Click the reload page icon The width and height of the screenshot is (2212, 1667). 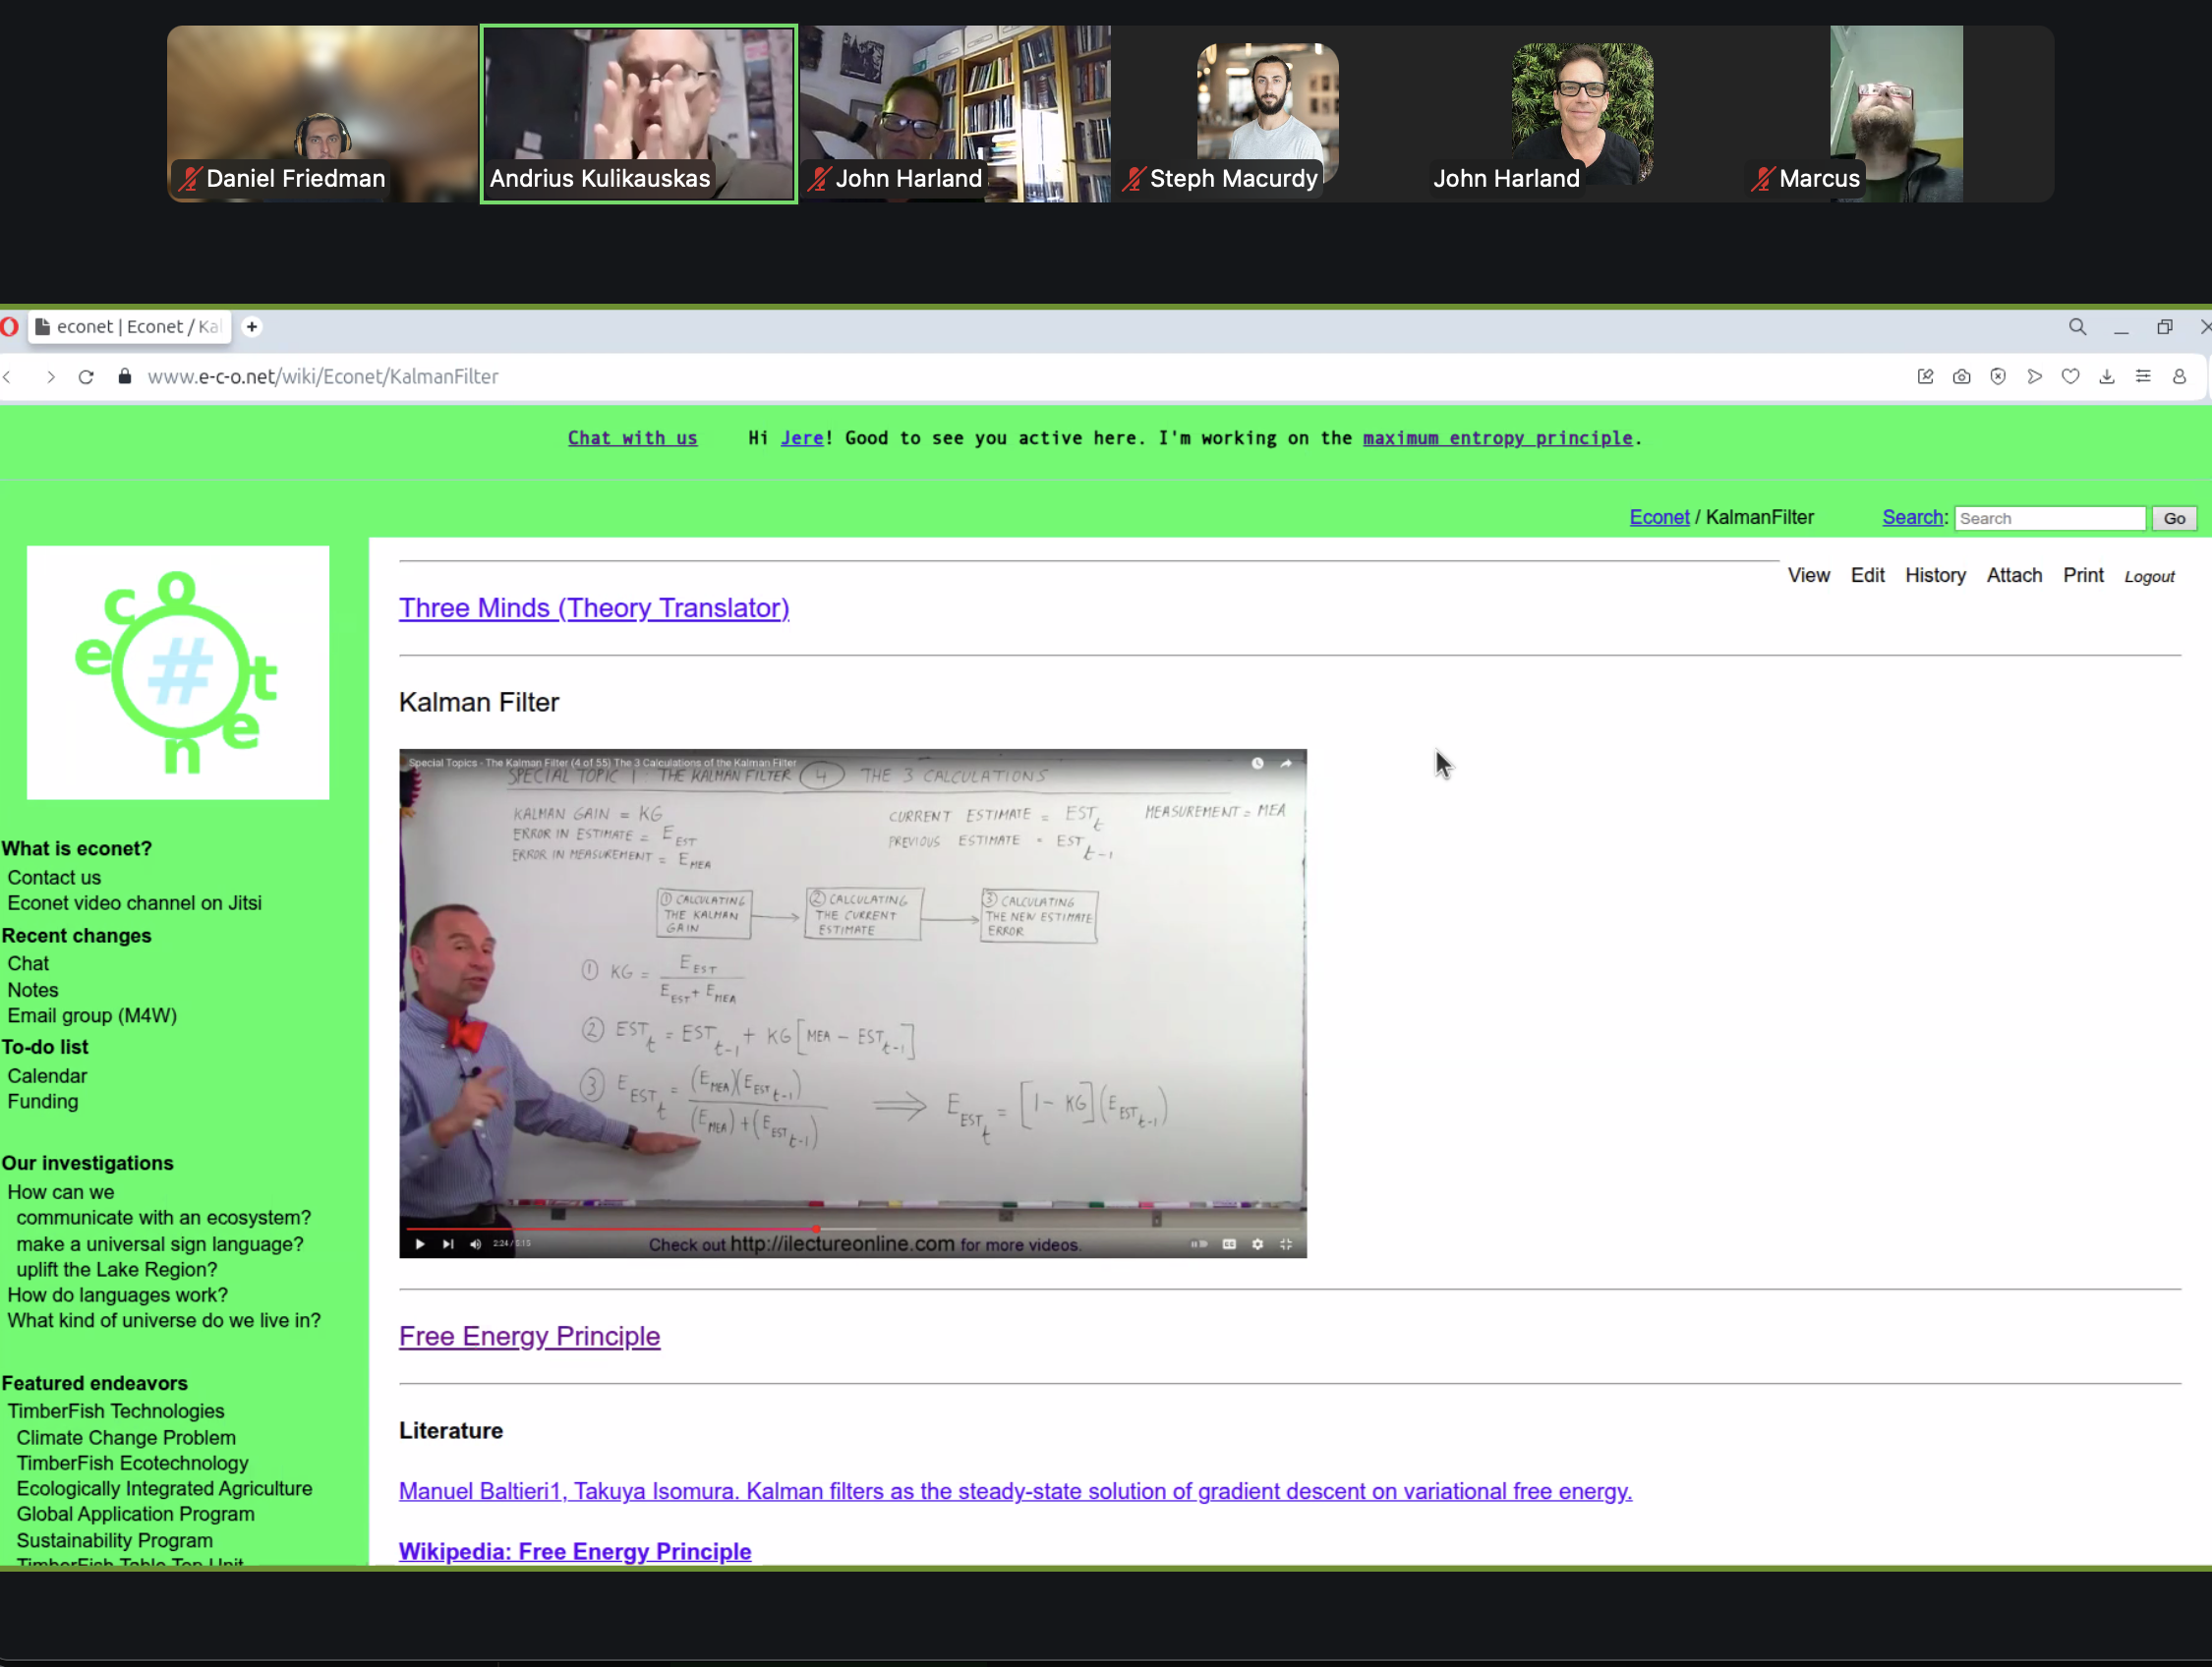[x=86, y=377]
